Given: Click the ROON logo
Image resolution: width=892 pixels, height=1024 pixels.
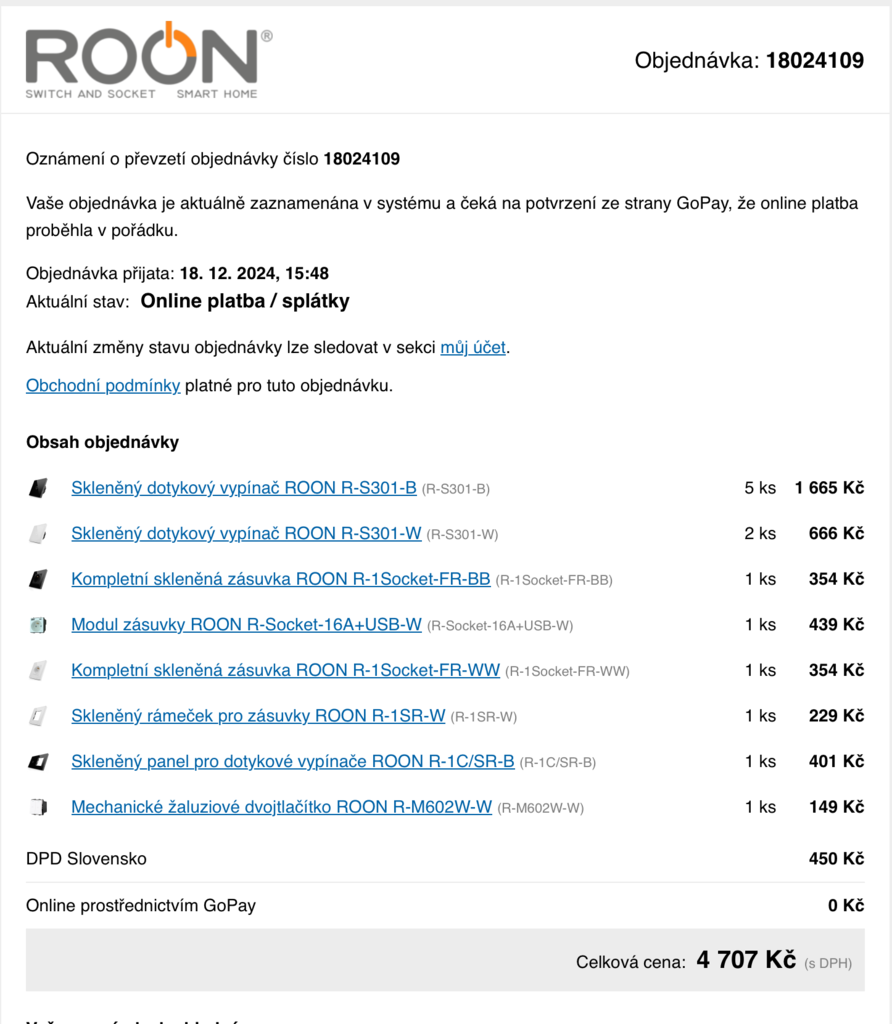Looking at the screenshot, I should (149, 60).
